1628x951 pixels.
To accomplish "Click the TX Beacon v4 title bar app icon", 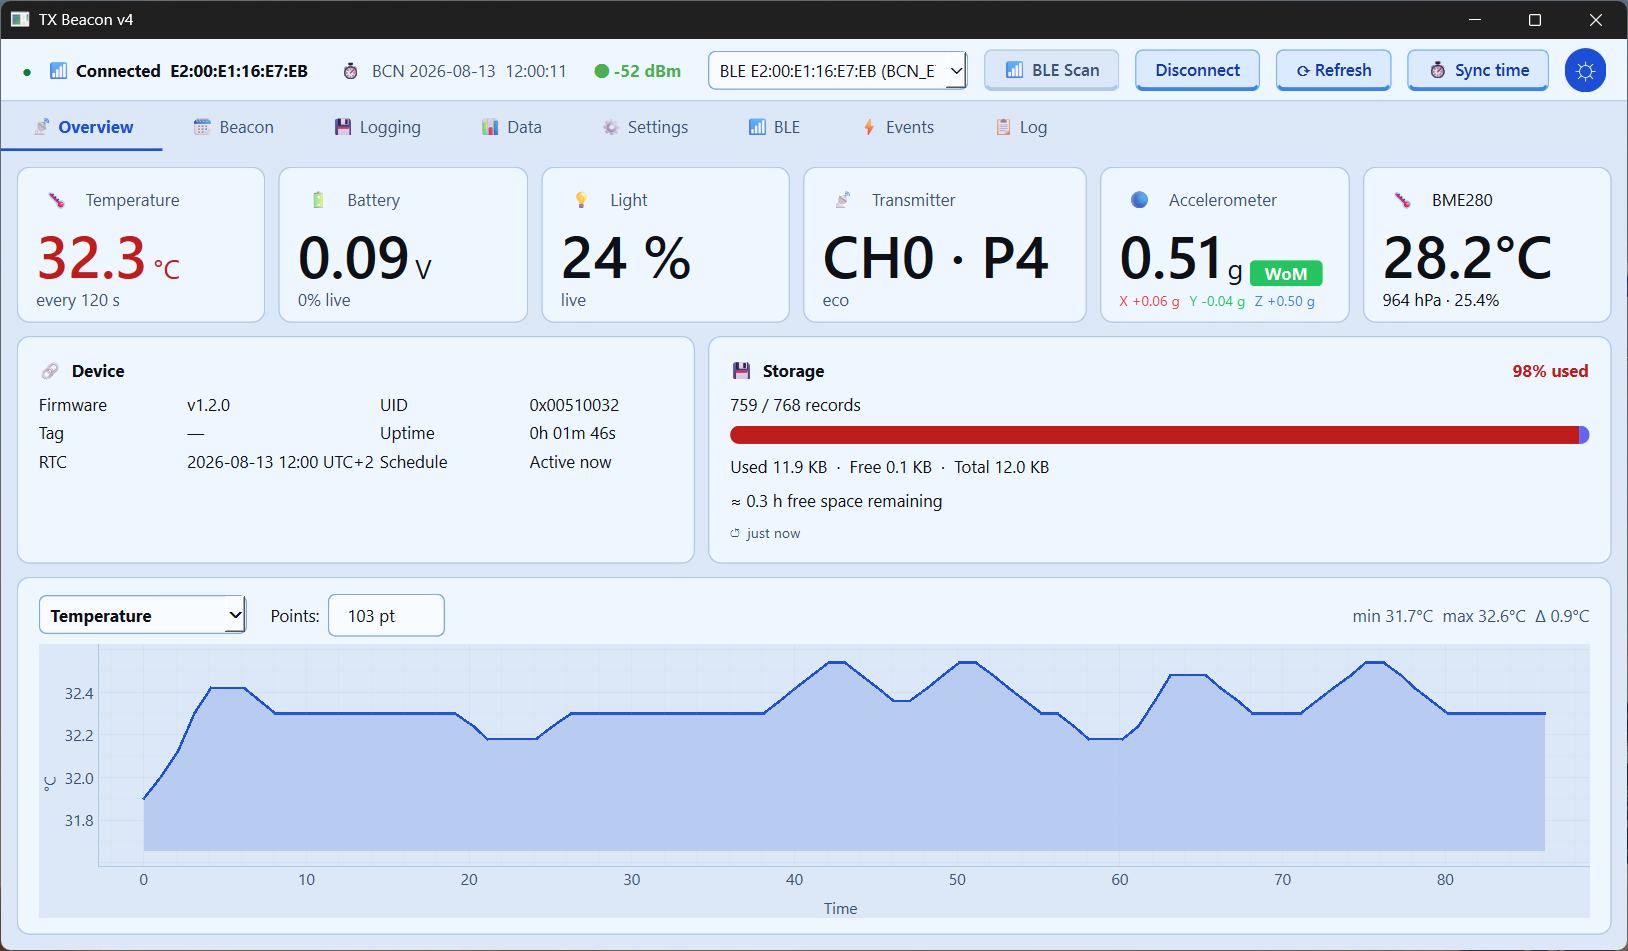I will pos(20,19).
